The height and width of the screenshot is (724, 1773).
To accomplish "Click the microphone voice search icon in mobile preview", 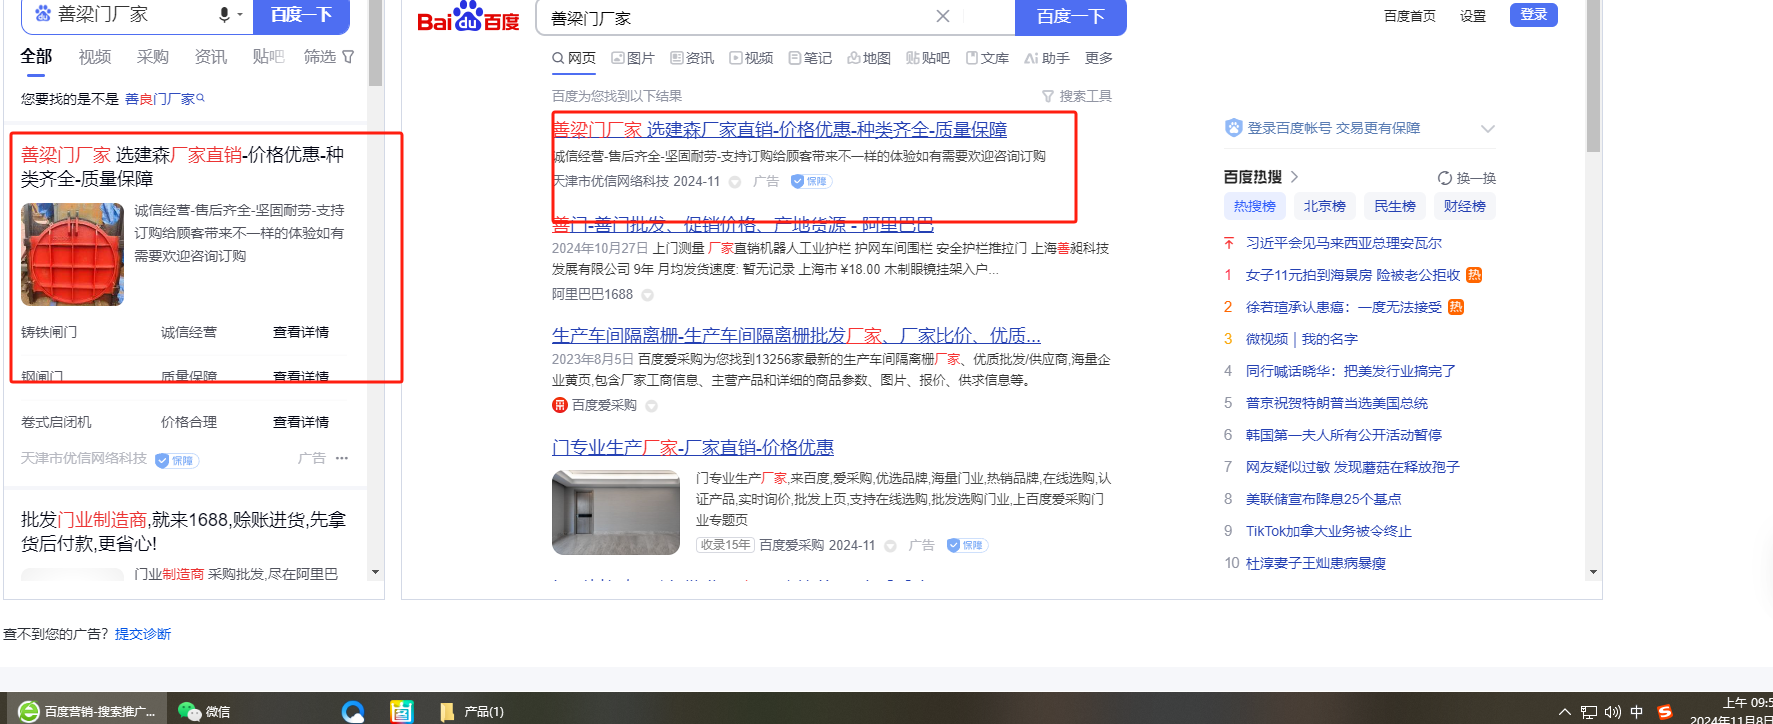I will (224, 14).
